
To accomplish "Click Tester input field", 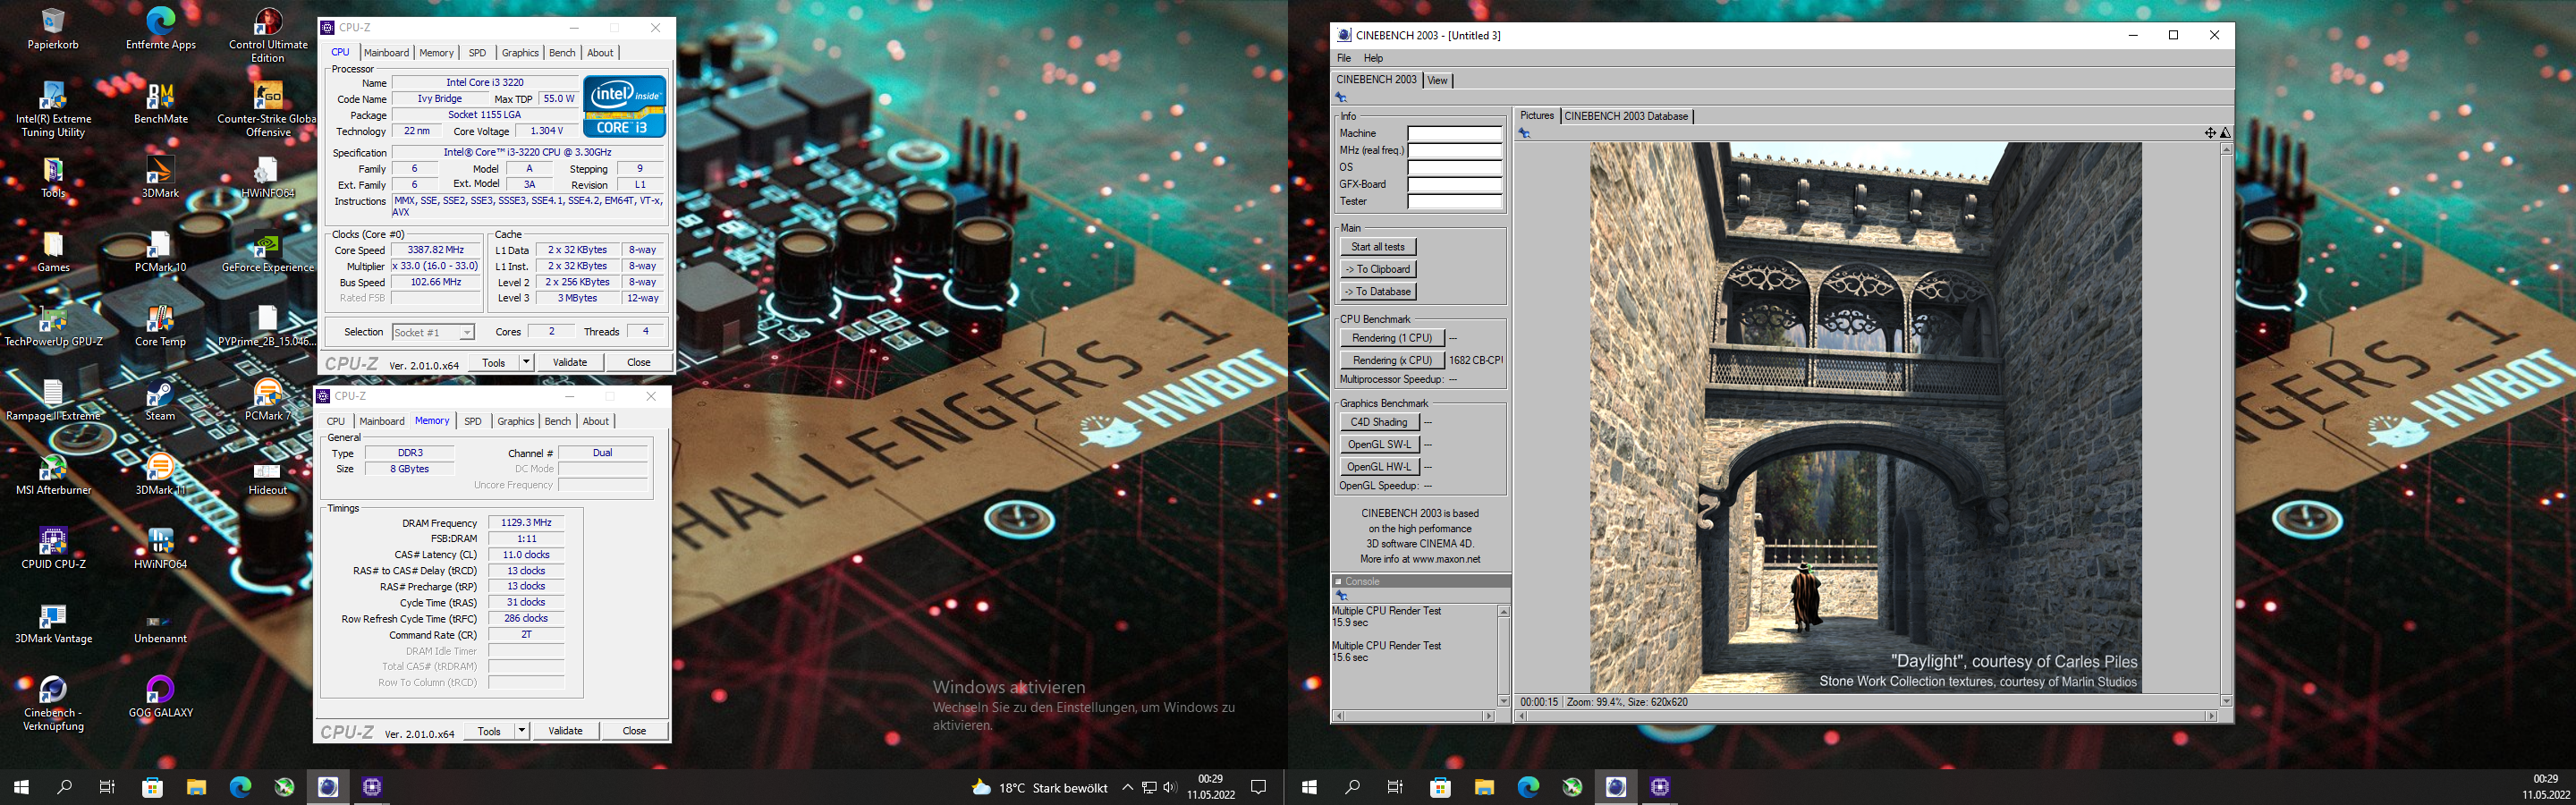I will (x=1455, y=201).
